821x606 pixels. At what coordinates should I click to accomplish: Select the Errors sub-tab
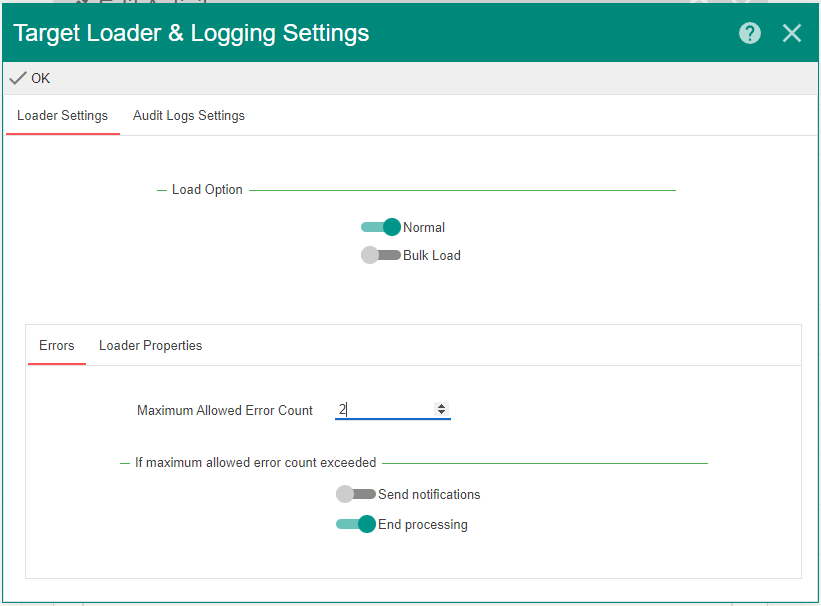(57, 345)
